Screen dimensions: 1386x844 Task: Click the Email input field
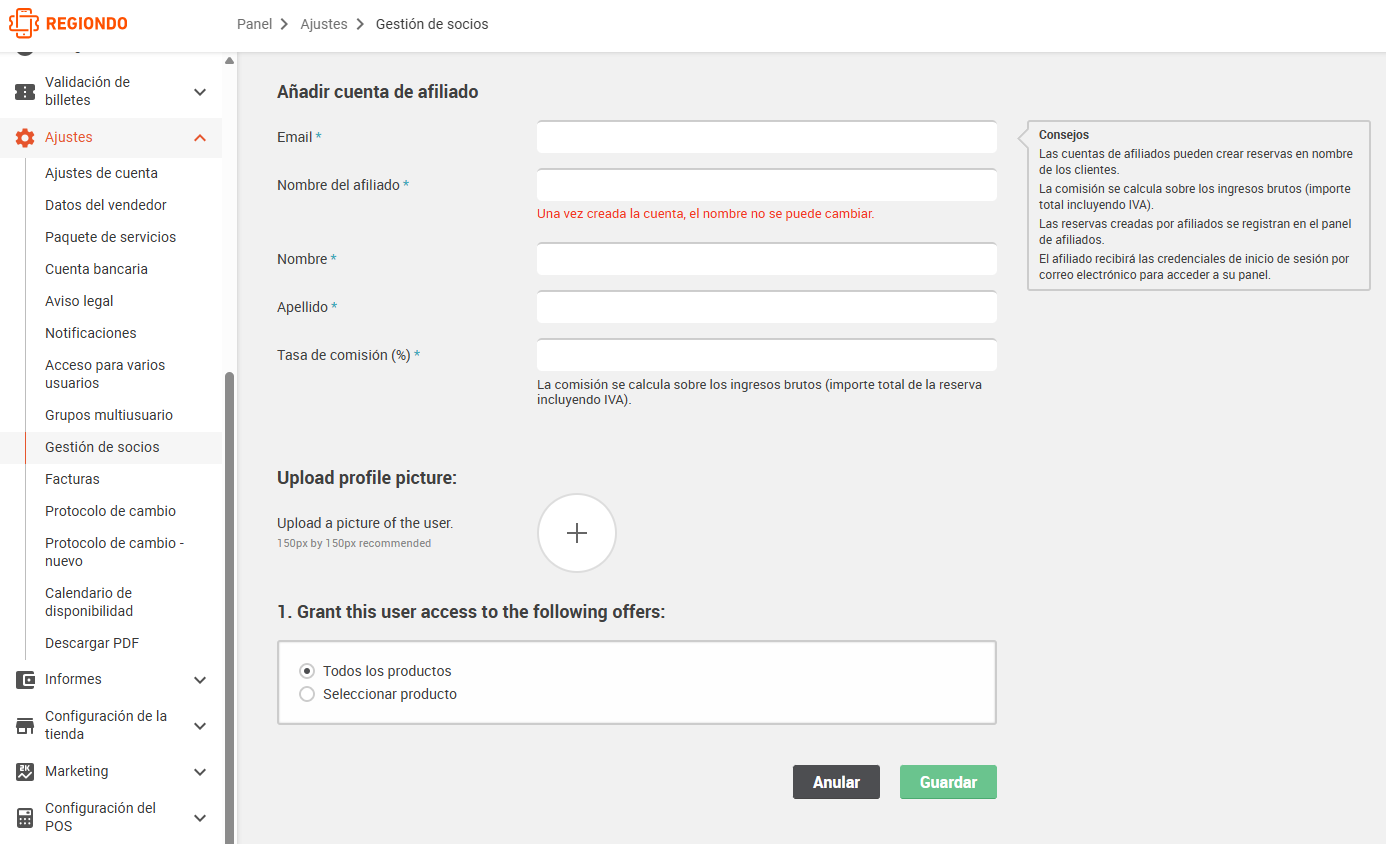tap(767, 137)
